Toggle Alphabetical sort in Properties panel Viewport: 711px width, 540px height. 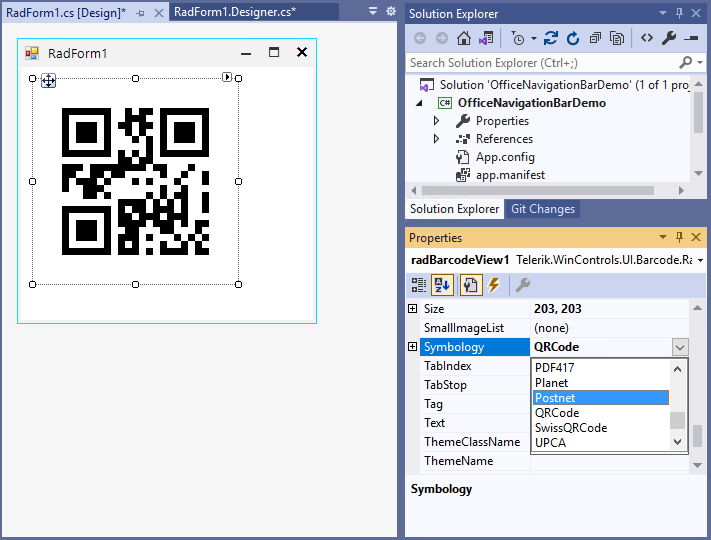pos(442,285)
